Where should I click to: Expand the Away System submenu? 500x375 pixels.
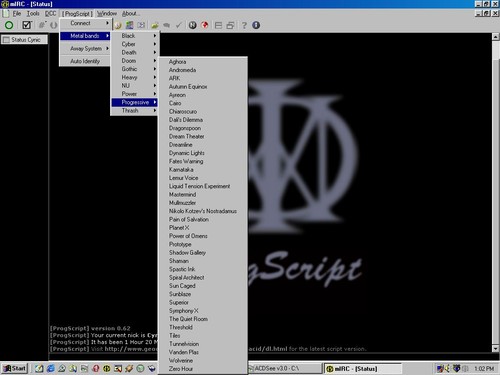tap(85, 49)
